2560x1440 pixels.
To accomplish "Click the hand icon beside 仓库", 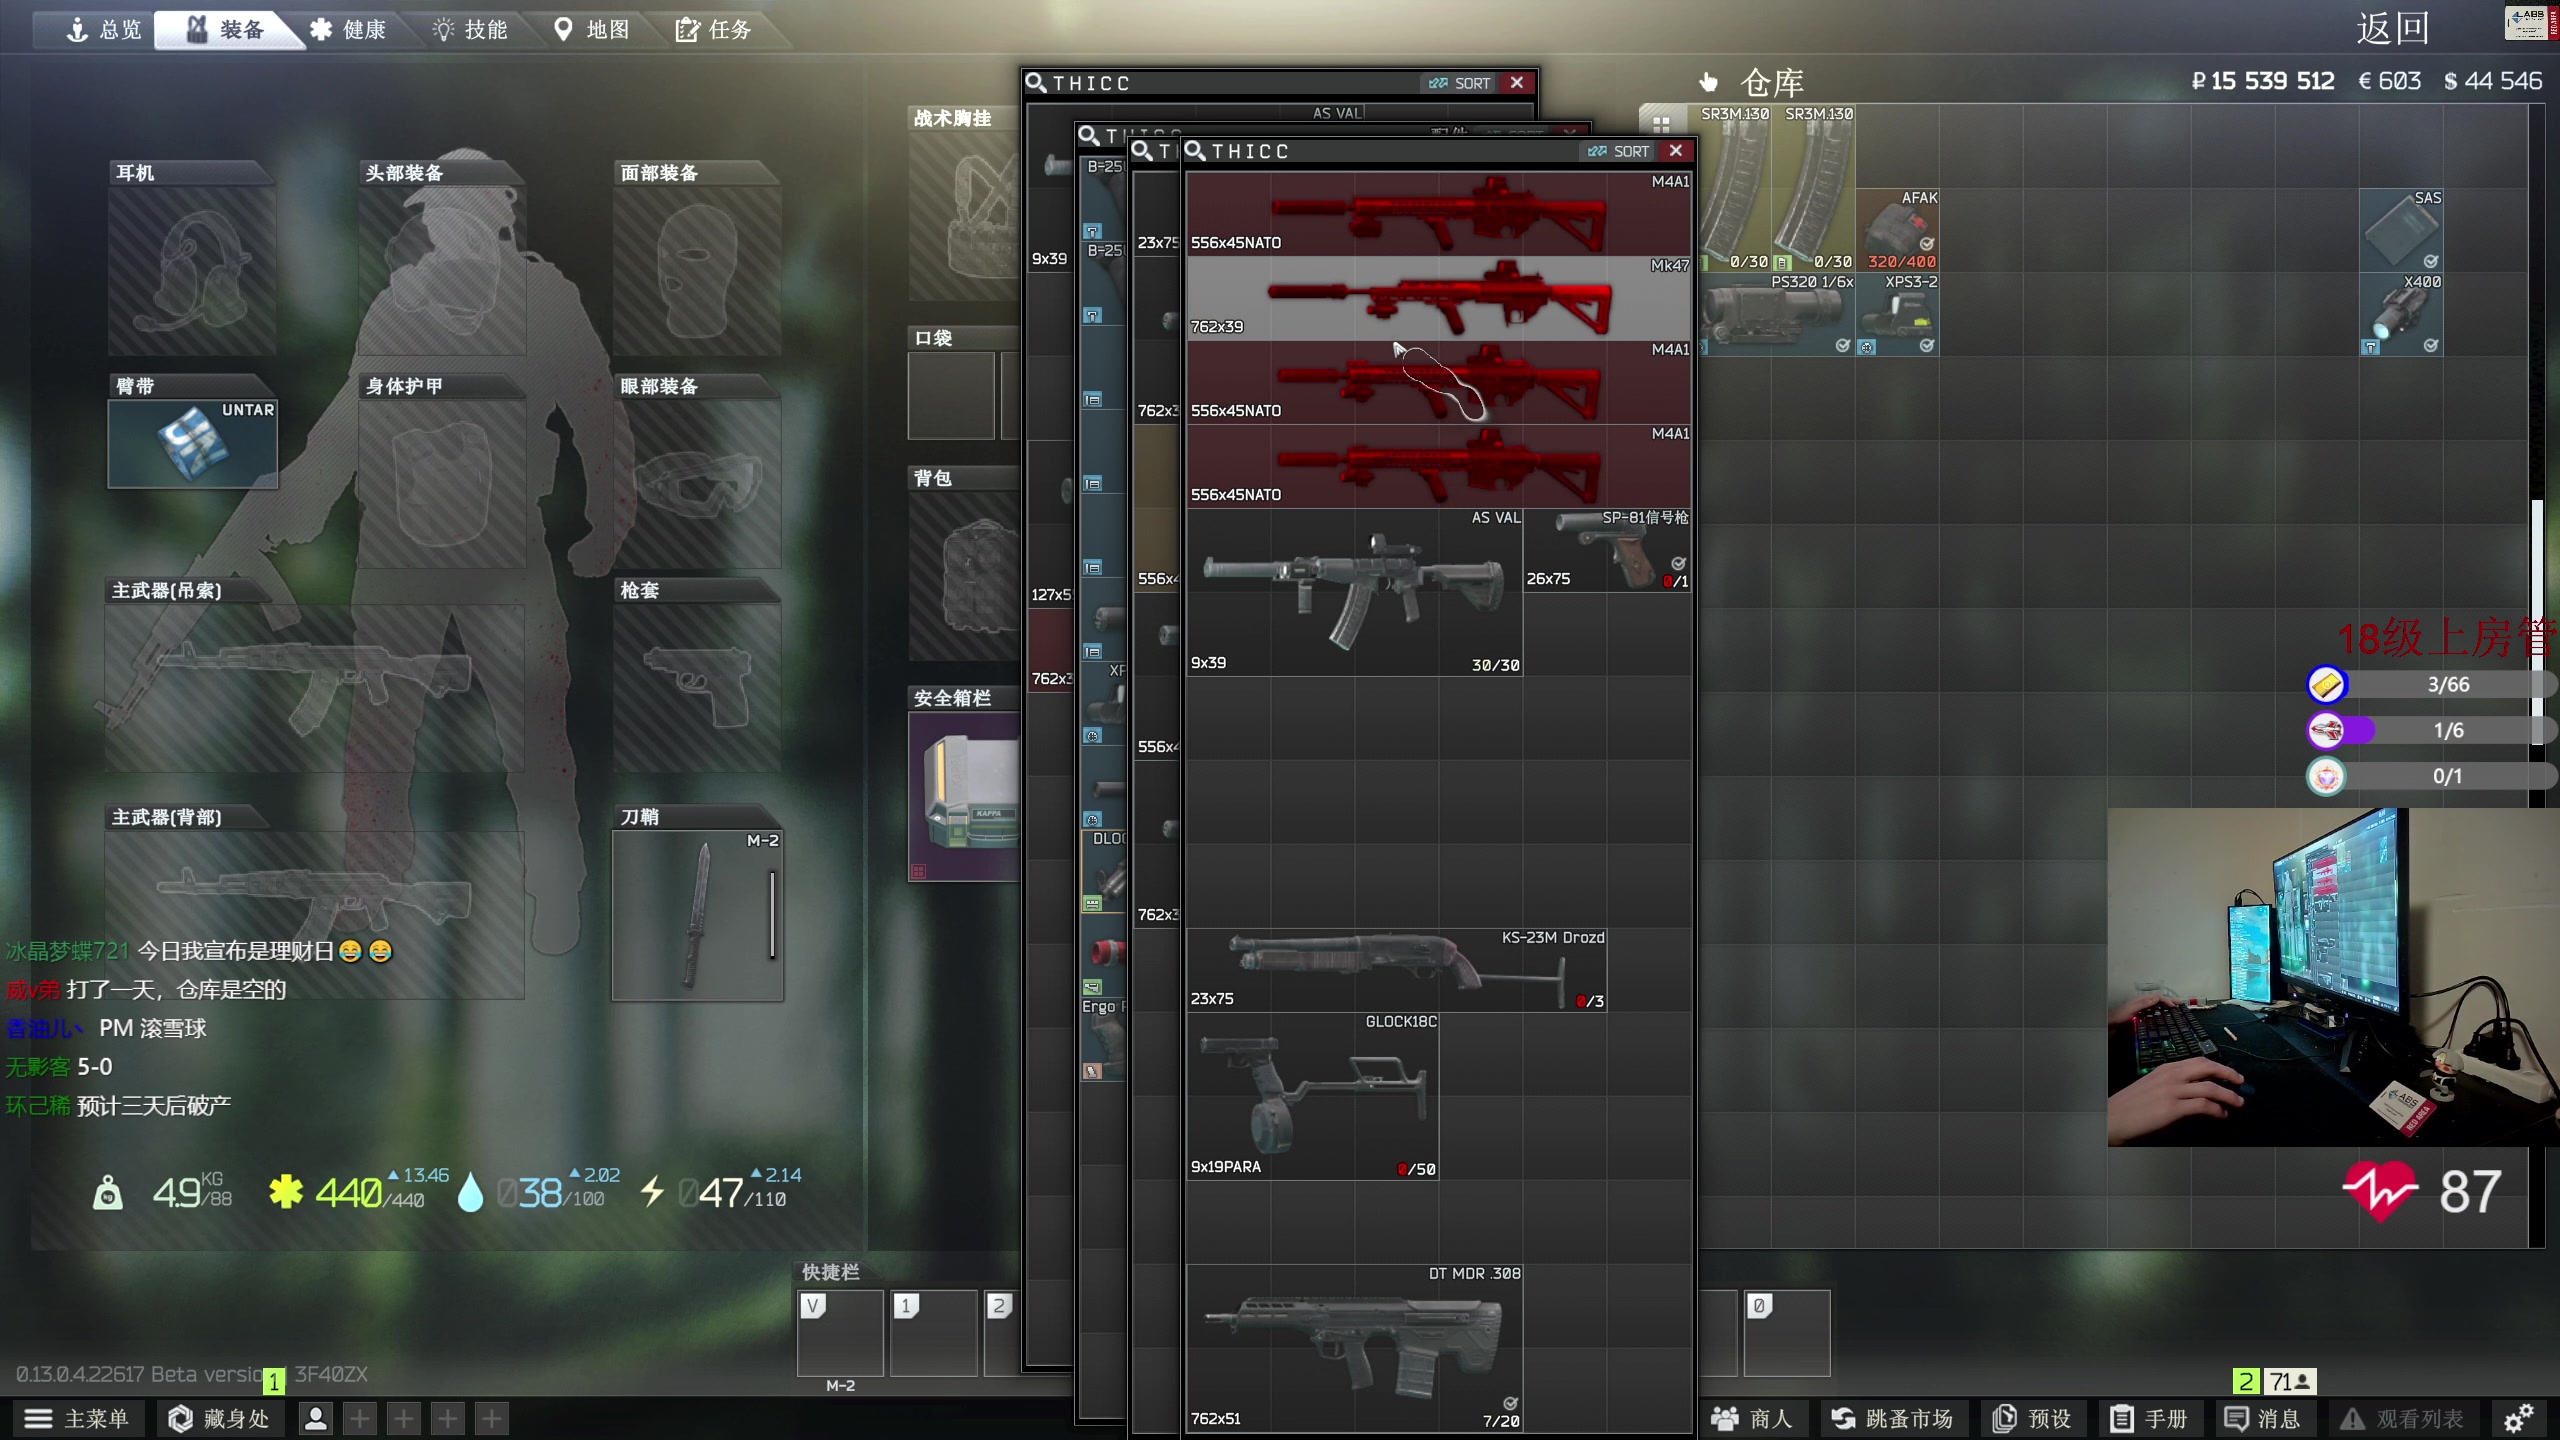I will pyautogui.click(x=1708, y=82).
